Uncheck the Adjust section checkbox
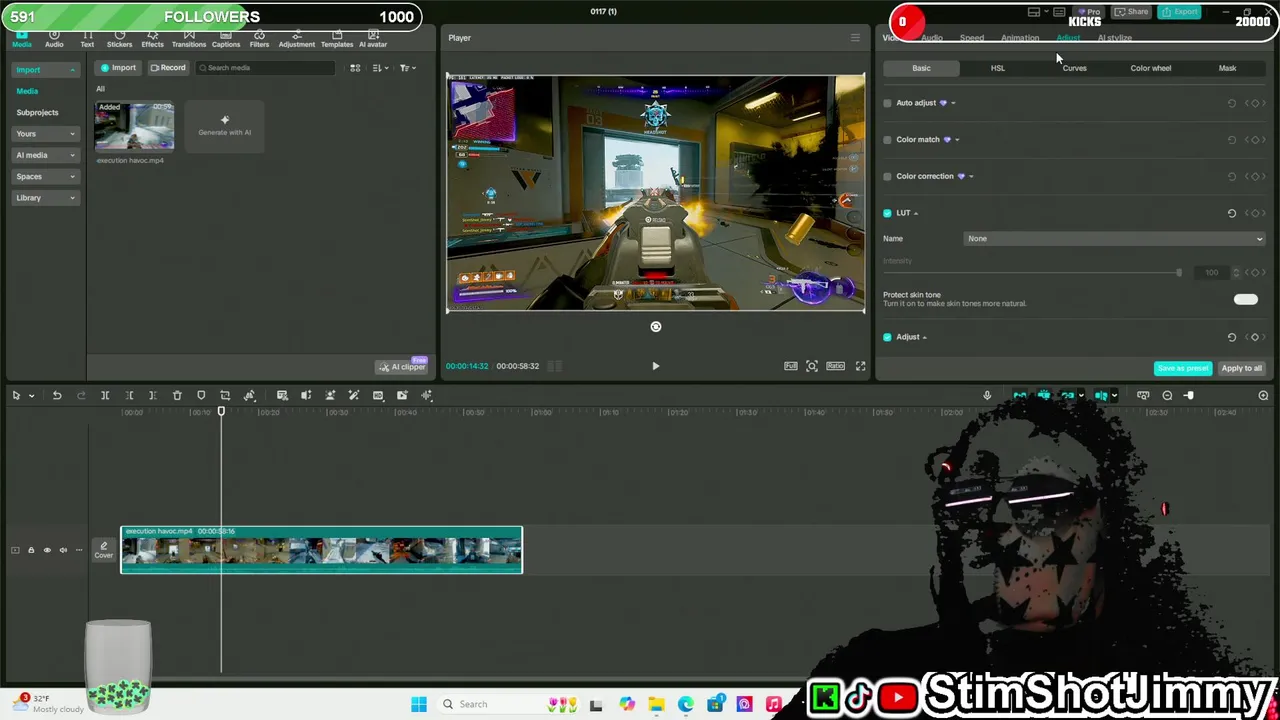 tap(887, 337)
